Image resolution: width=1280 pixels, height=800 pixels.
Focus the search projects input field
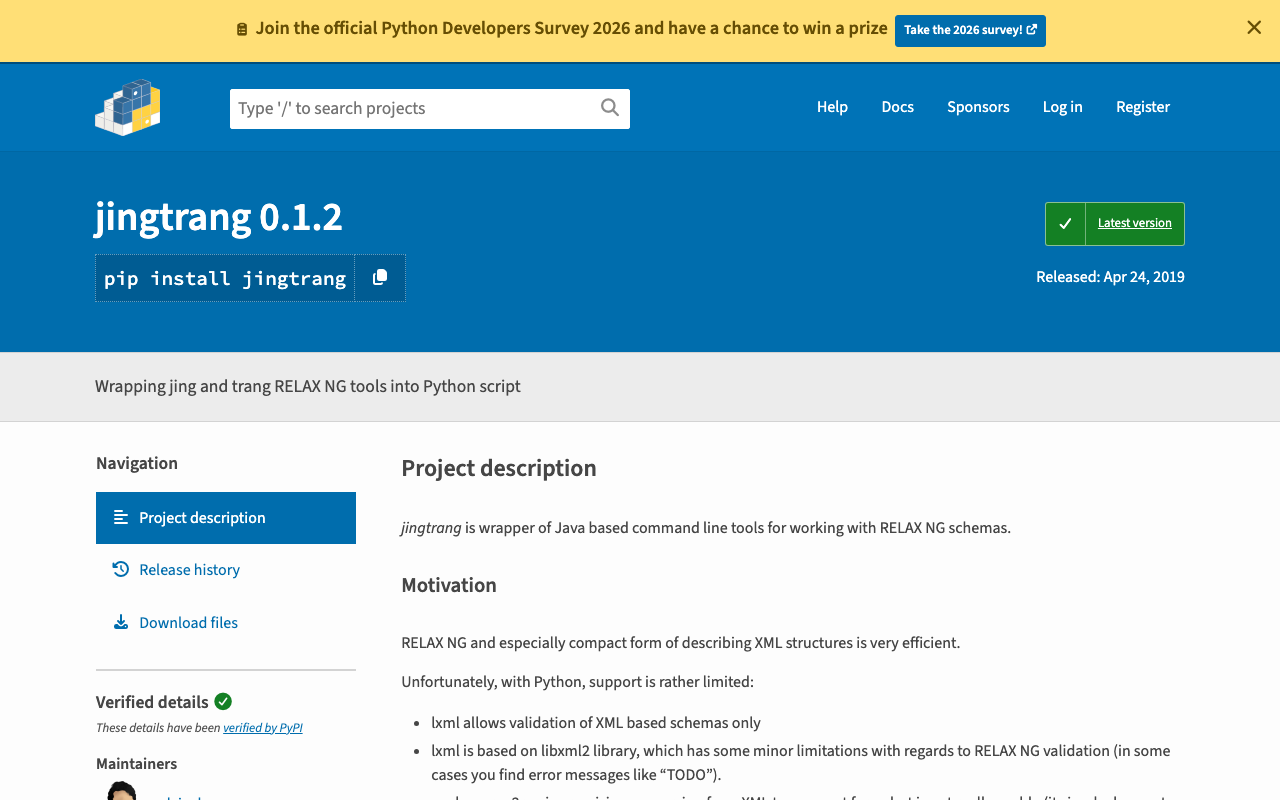[412, 108]
